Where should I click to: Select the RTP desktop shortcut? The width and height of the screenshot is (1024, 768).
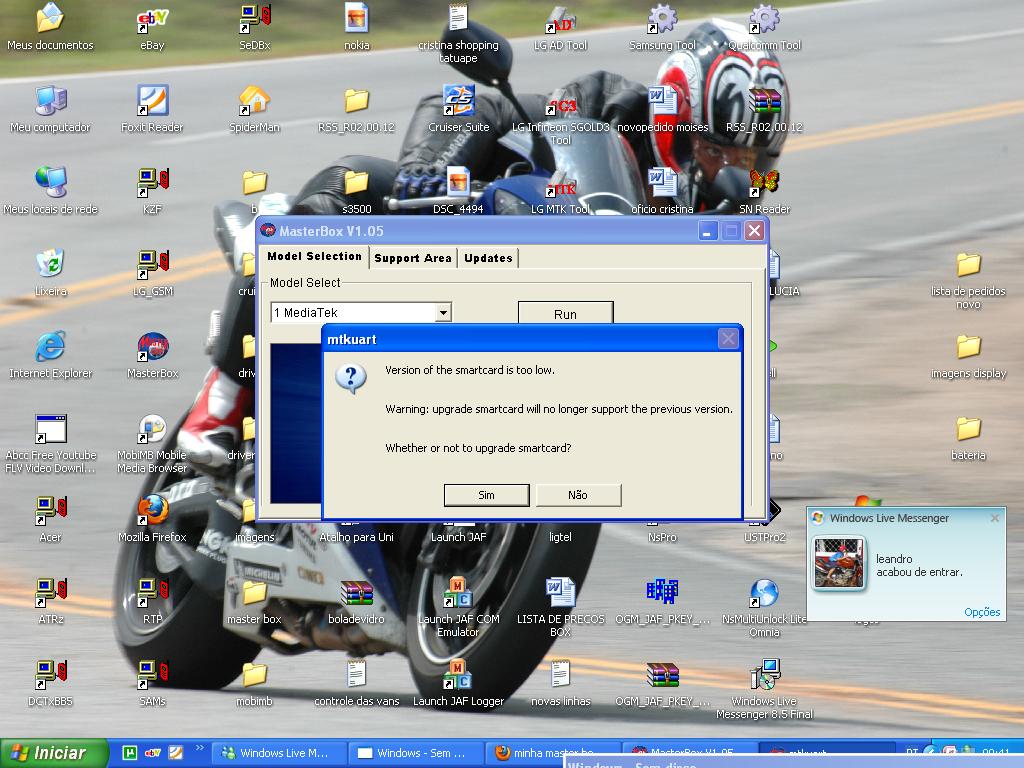tap(152, 601)
